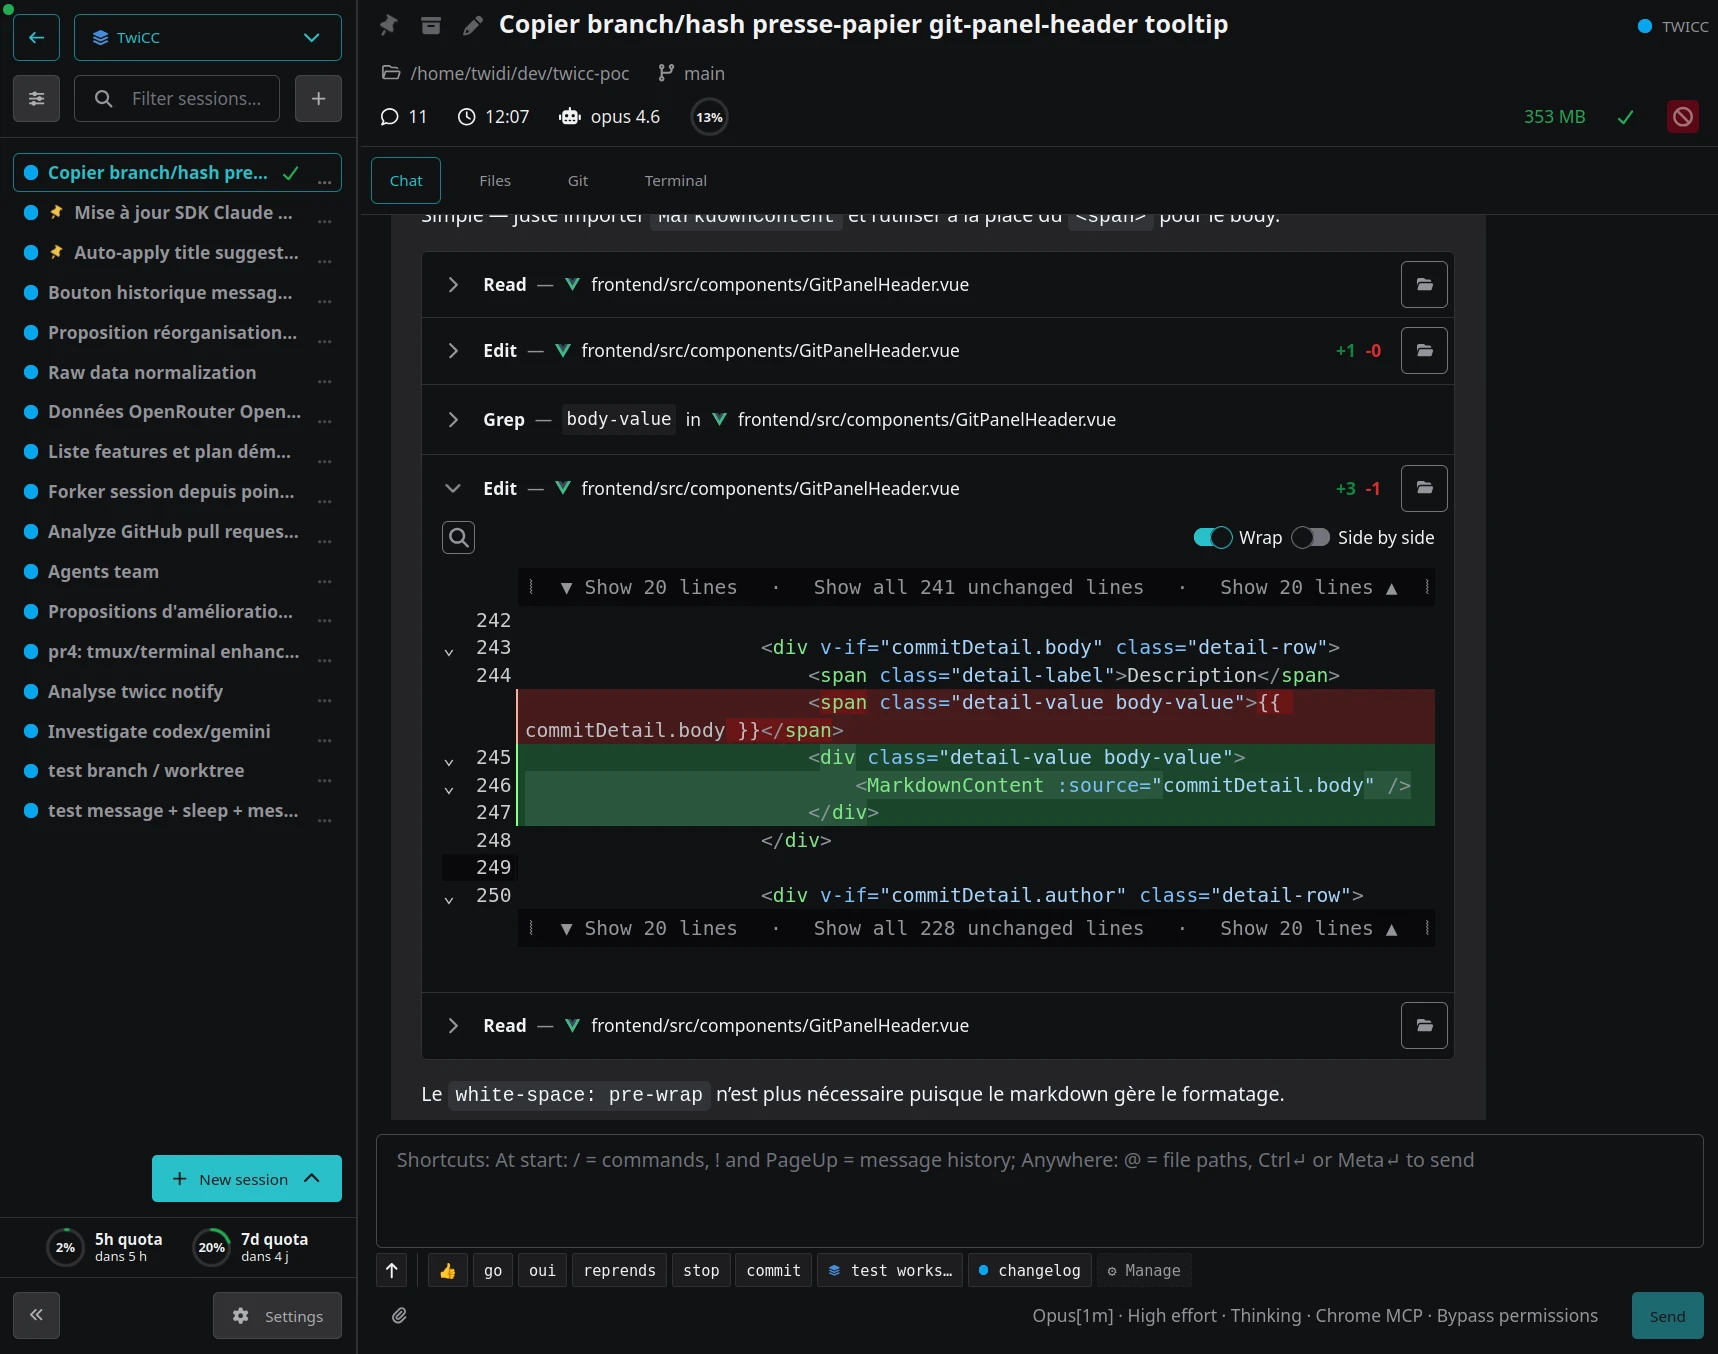
Task: Open the TwiCC project dropdown
Action: [207, 38]
